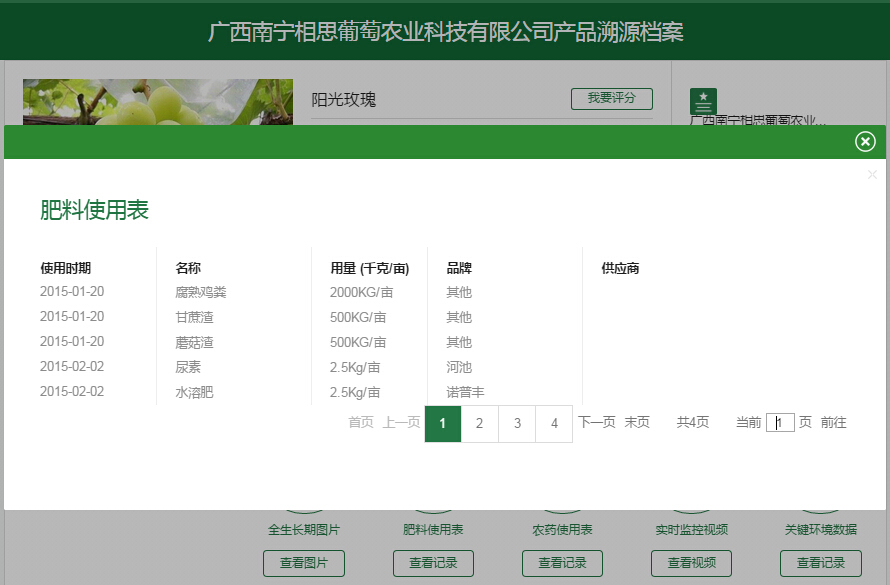This screenshot has height=585, width=890.
Task: Go to page 3 of fertilizer table
Action: (x=517, y=424)
